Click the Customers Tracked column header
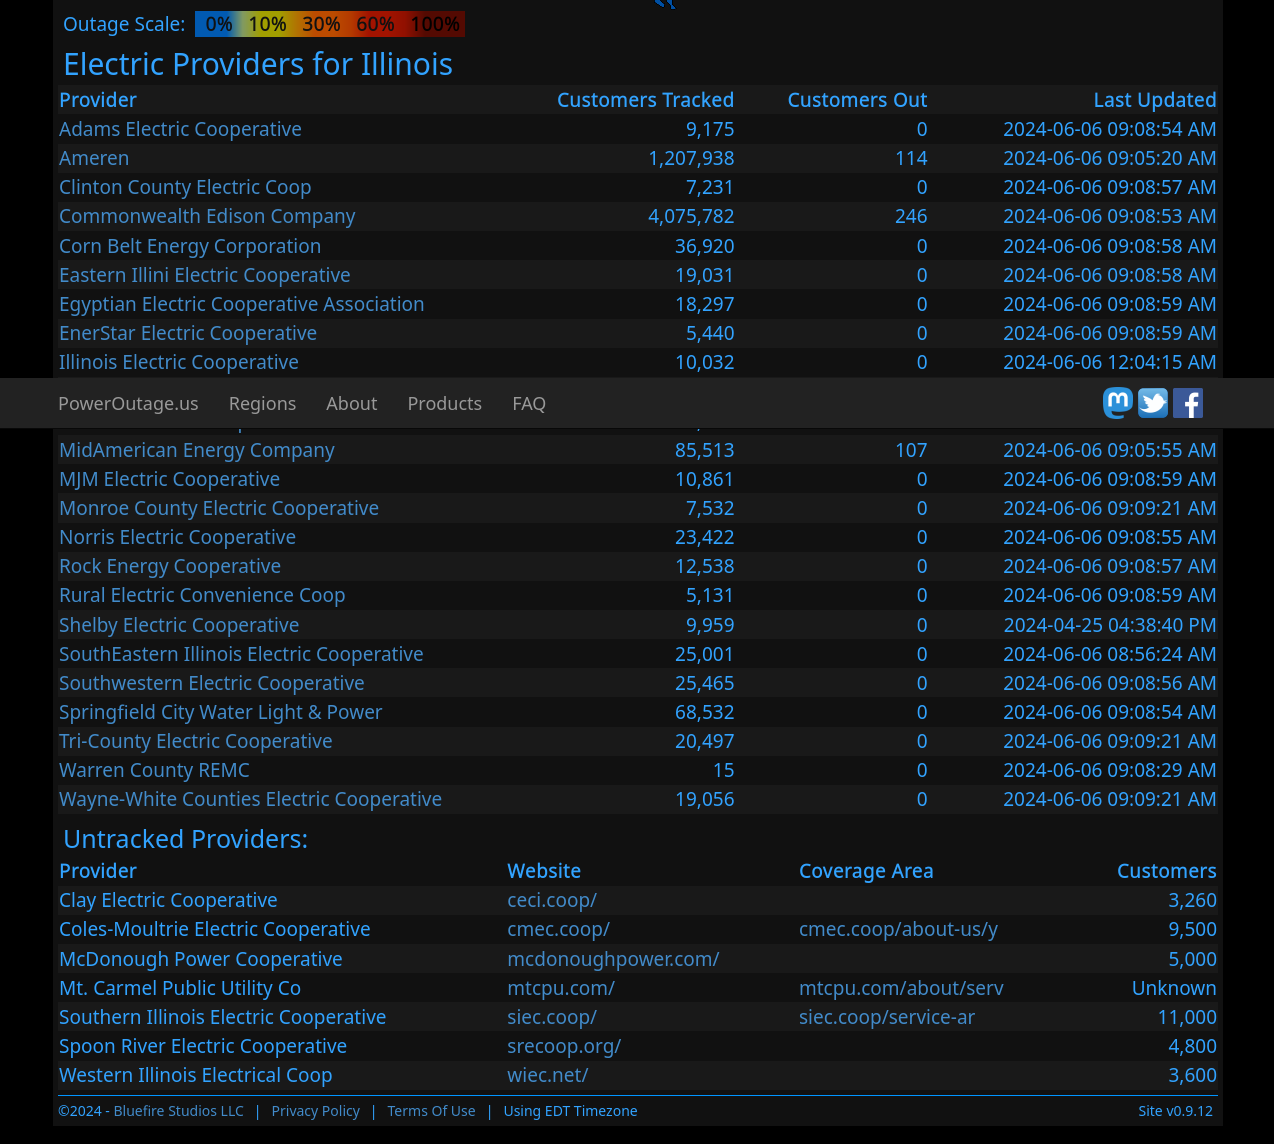The height and width of the screenshot is (1144, 1274). tap(646, 100)
